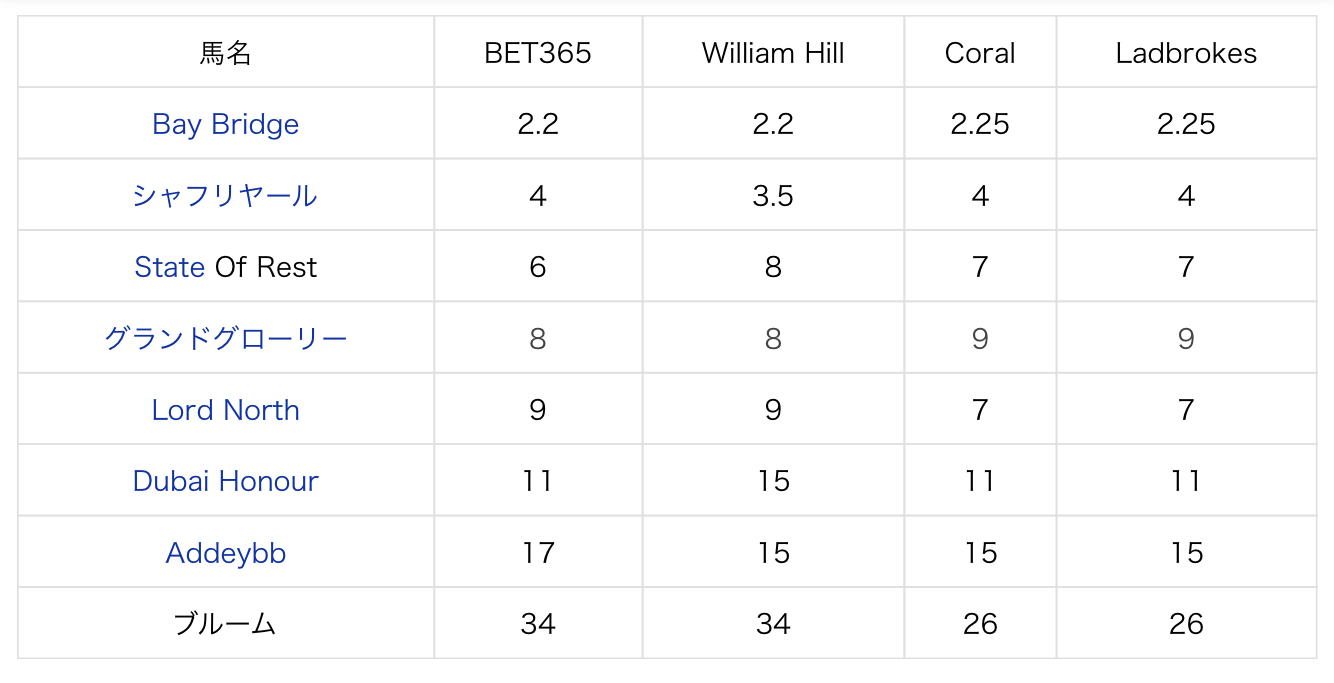Select the グランドグローリー link
This screenshot has width=1334, height=683.
click(225, 339)
